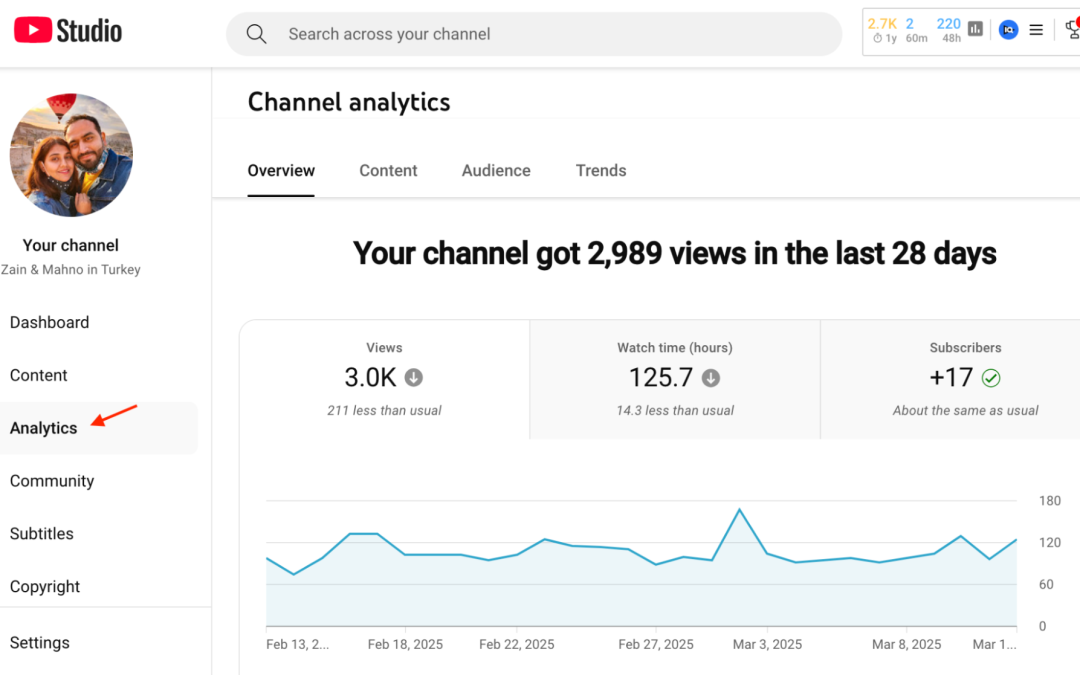1080x675 pixels.
Task: Select the Overview tab
Action: [281, 171]
